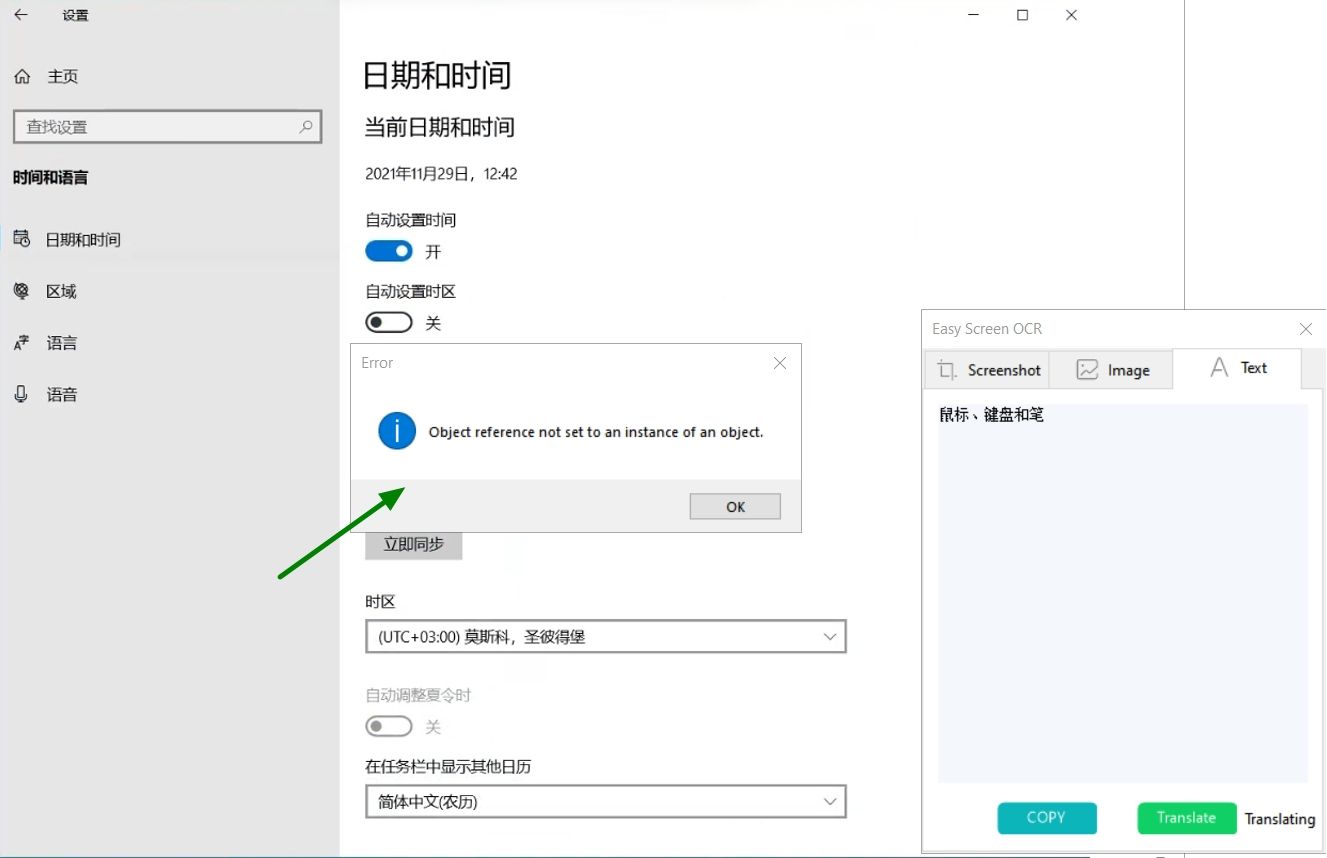This screenshot has width=1327, height=858.
Task: Click the 在任务栏中显示其他日历 label
Action: [448, 767]
